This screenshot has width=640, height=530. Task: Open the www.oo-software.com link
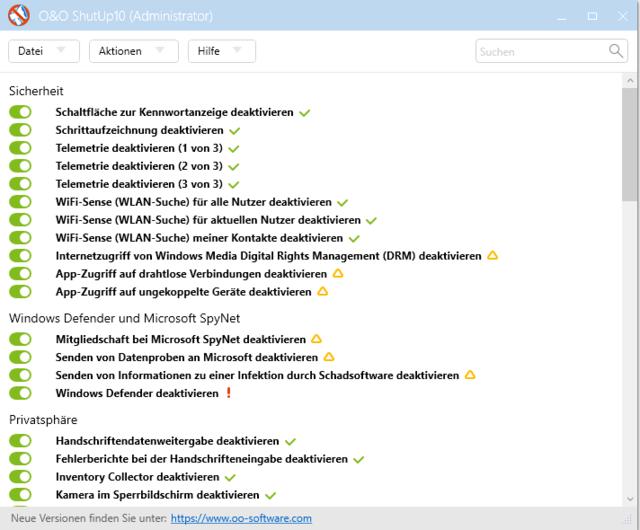click(241, 518)
